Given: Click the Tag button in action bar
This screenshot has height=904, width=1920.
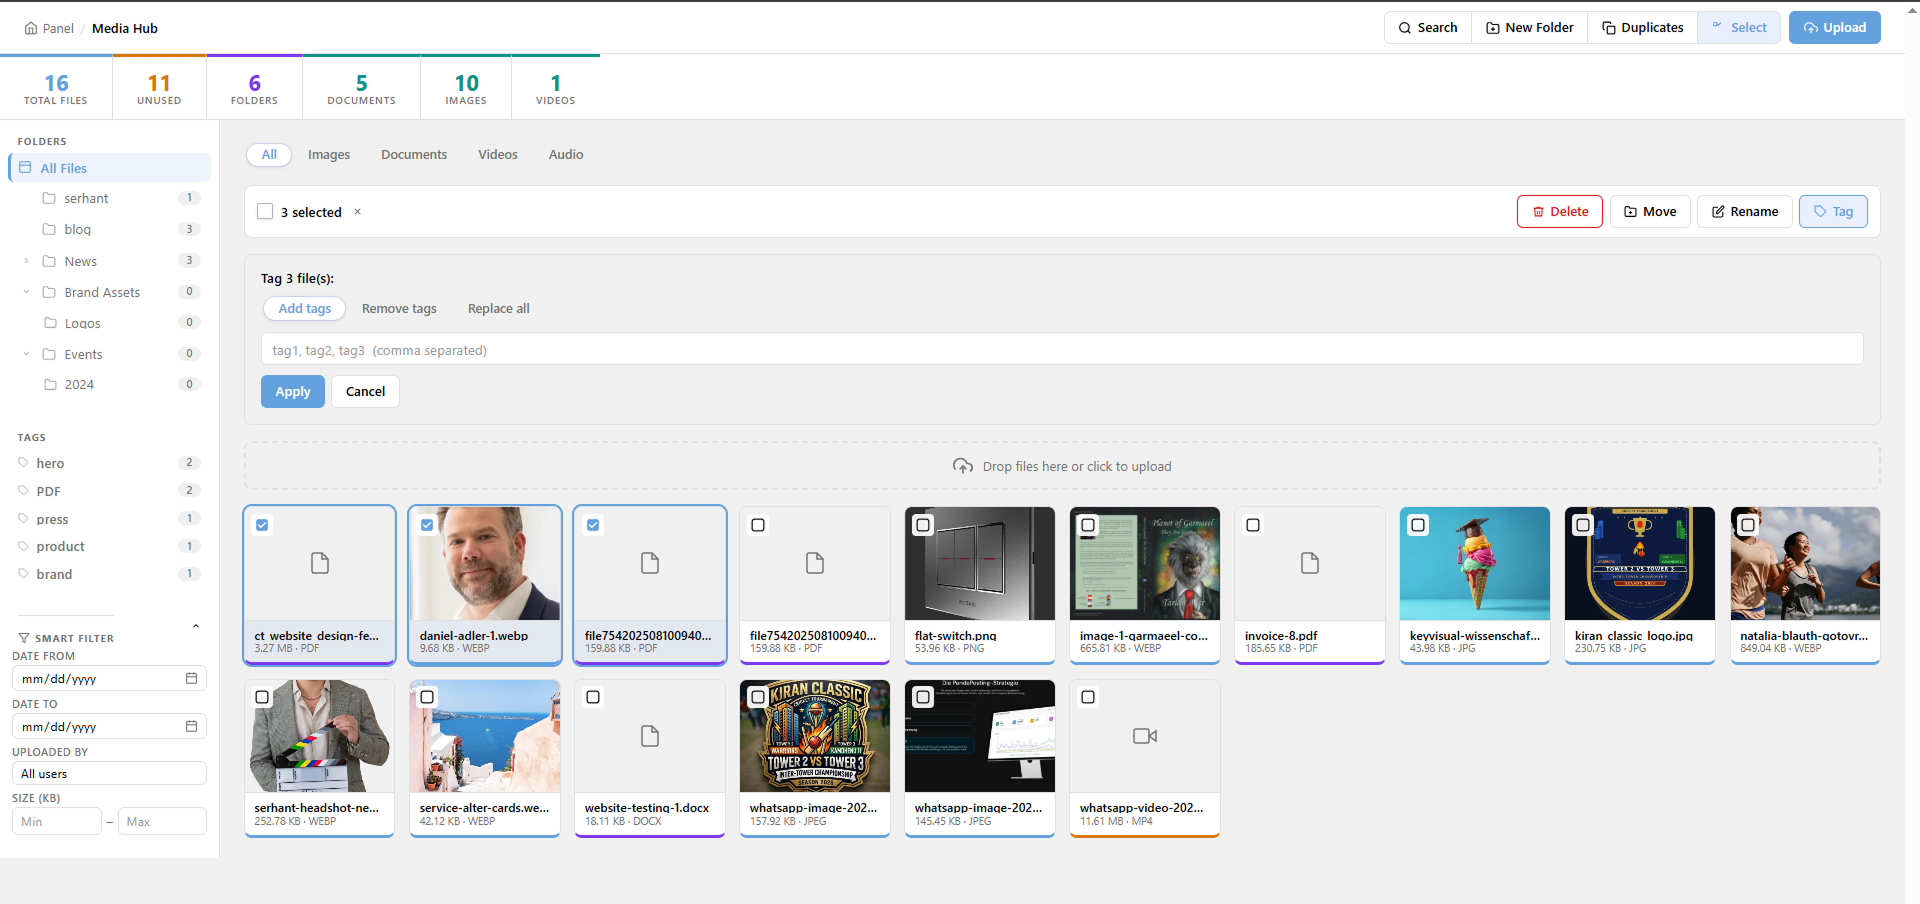Looking at the screenshot, I should pos(1833,212).
